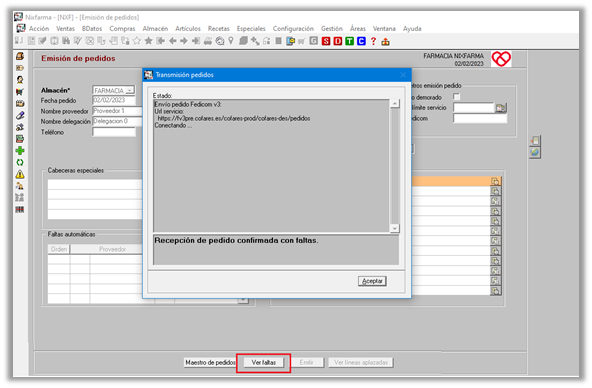Click the blue C toolbar icon
This screenshot has width=592, height=388.
[x=361, y=41]
